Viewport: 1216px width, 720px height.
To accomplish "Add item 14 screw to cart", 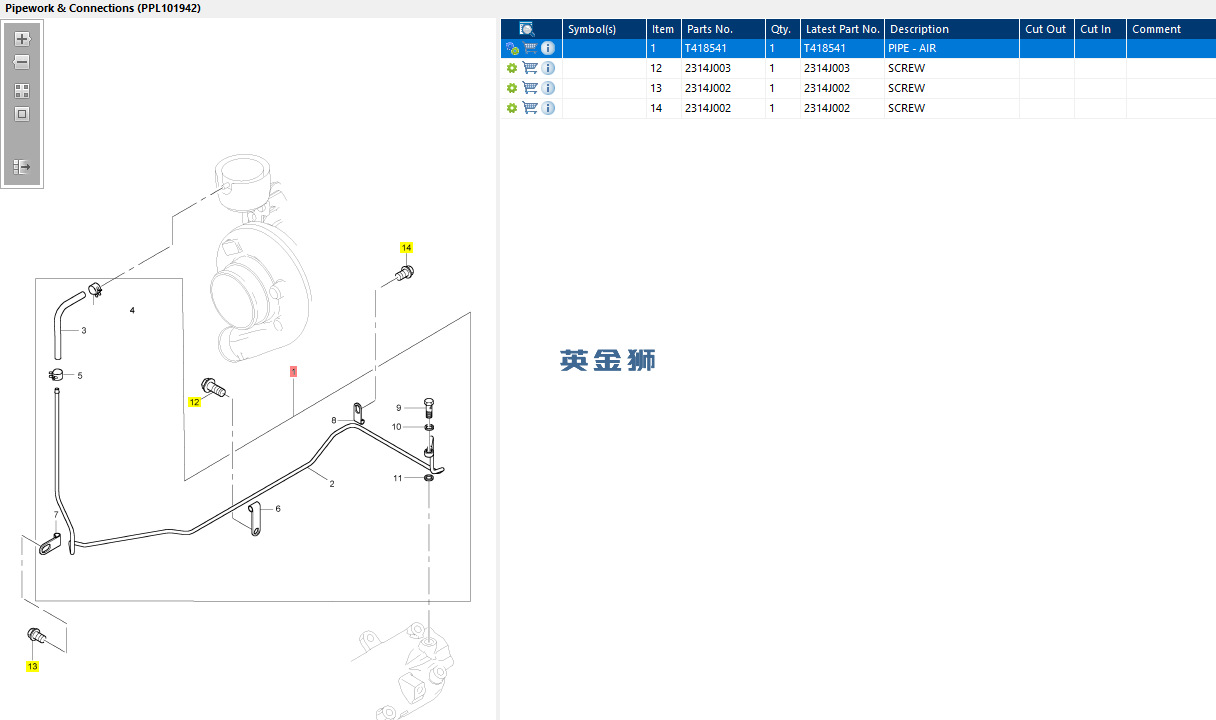I will click(530, 108).
